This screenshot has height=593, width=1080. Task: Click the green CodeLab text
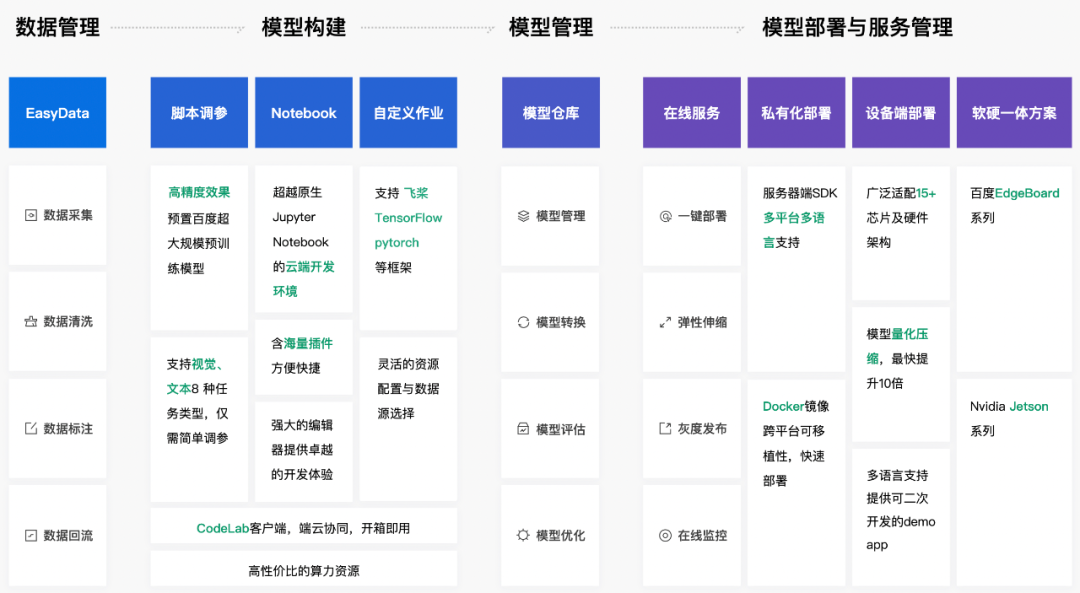[x=222, y=528]
